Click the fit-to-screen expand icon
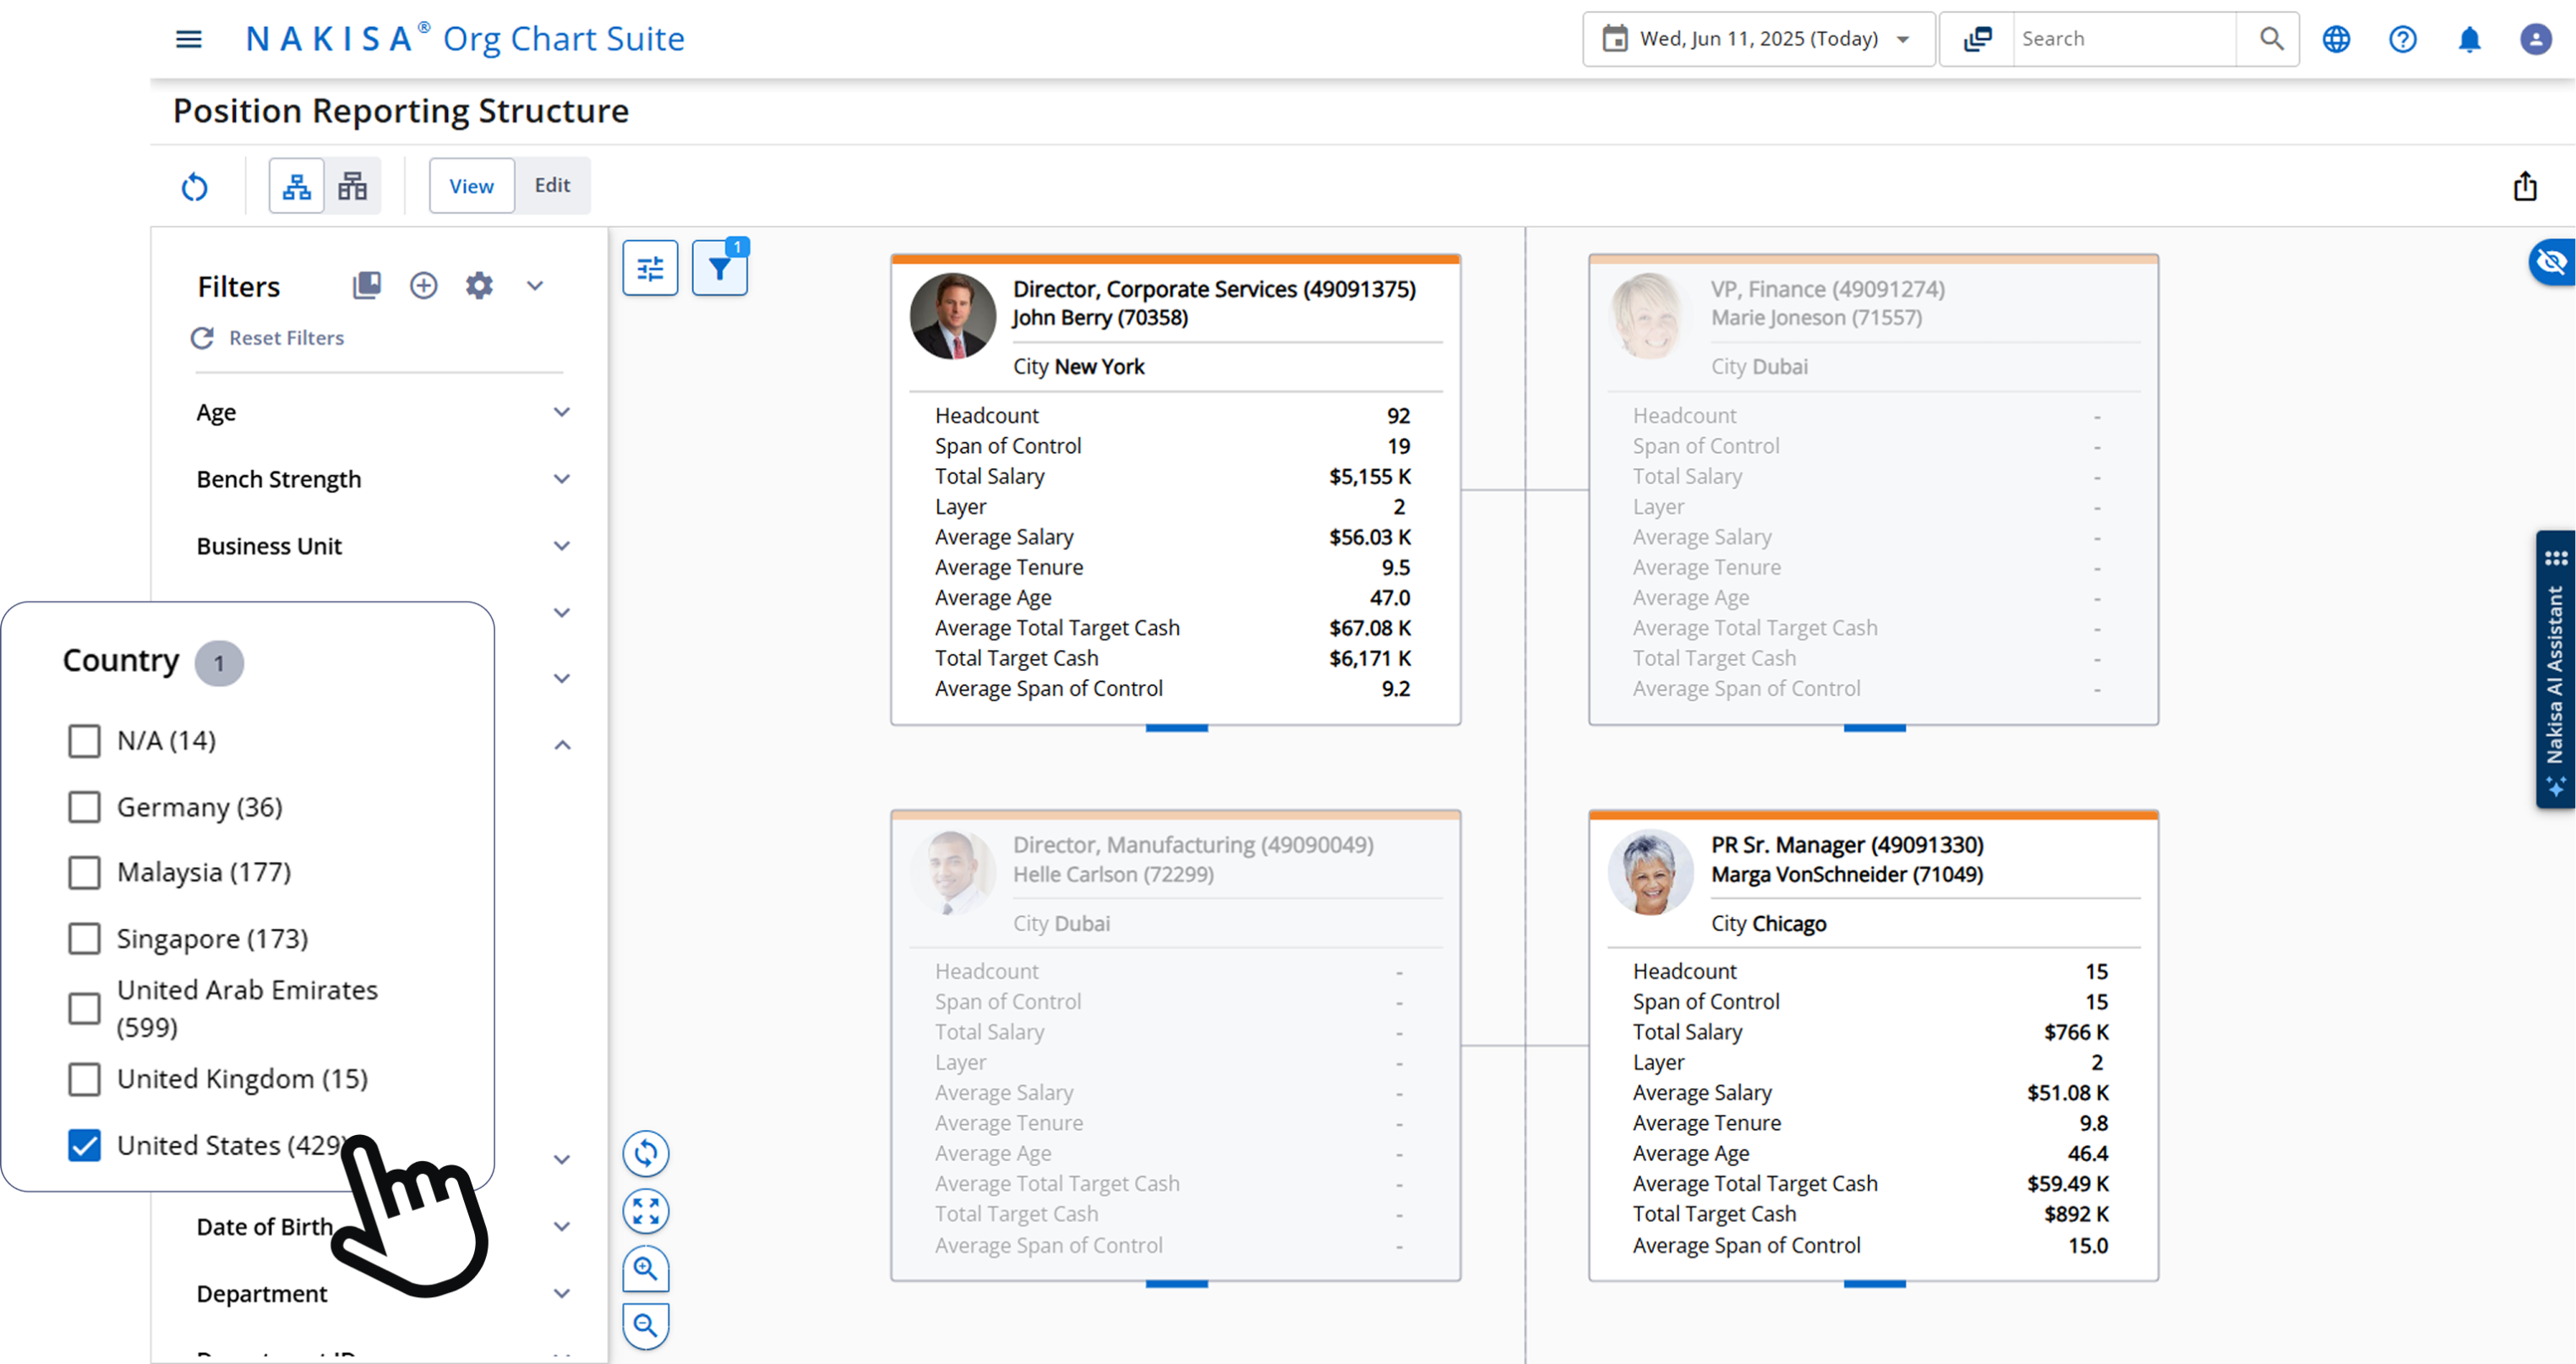This screenshot has width=2576, height=1364. [x=646, y=1211]
